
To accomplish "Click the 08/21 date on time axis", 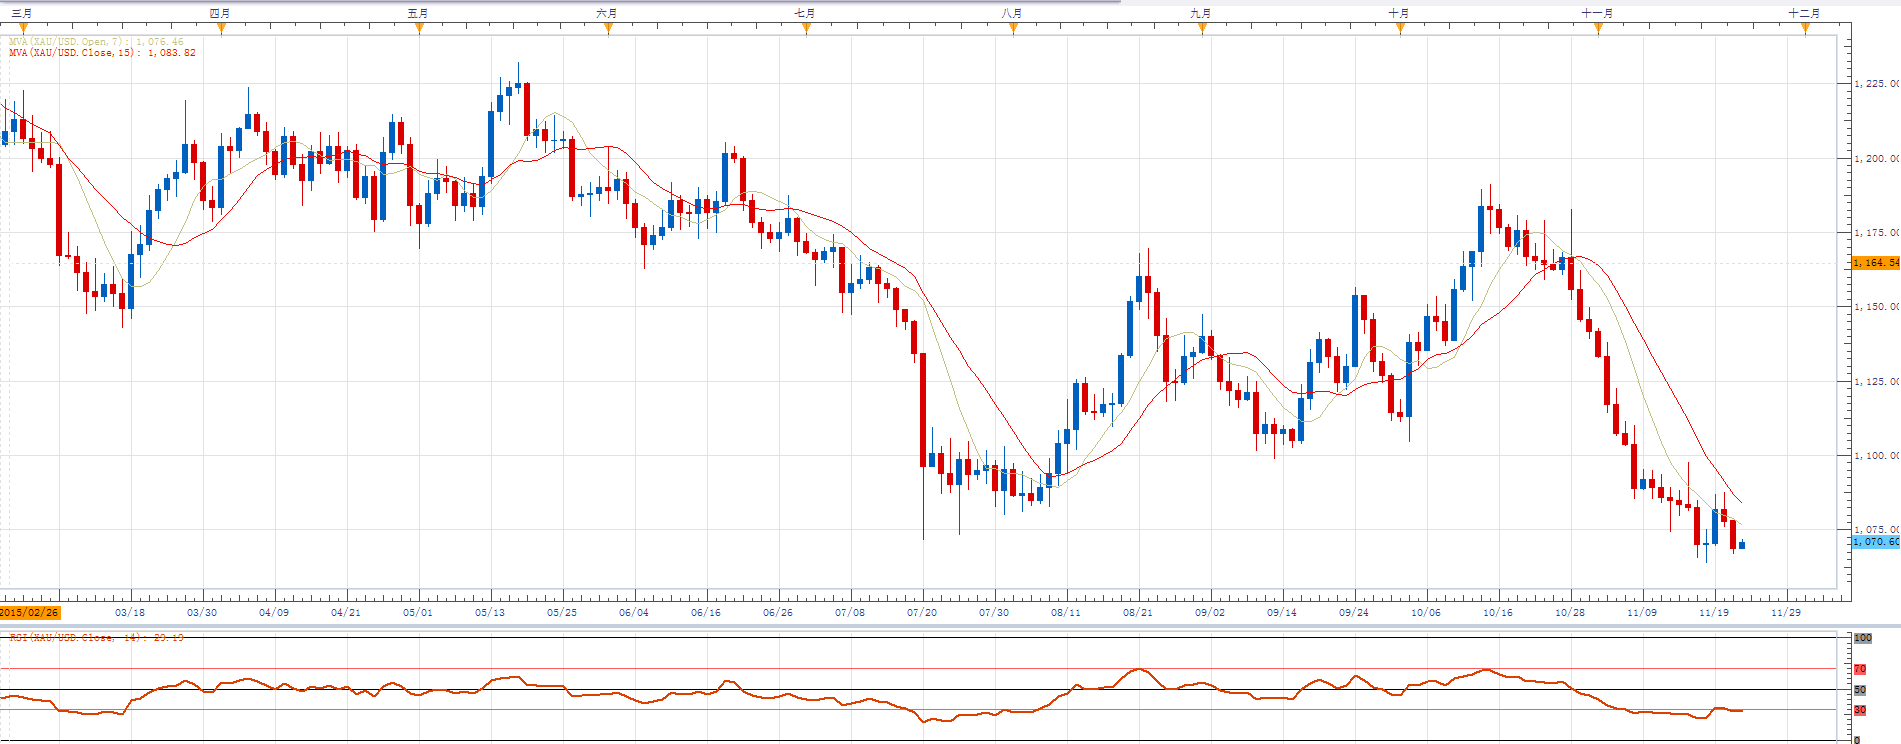I will [x=1137, y=612].
